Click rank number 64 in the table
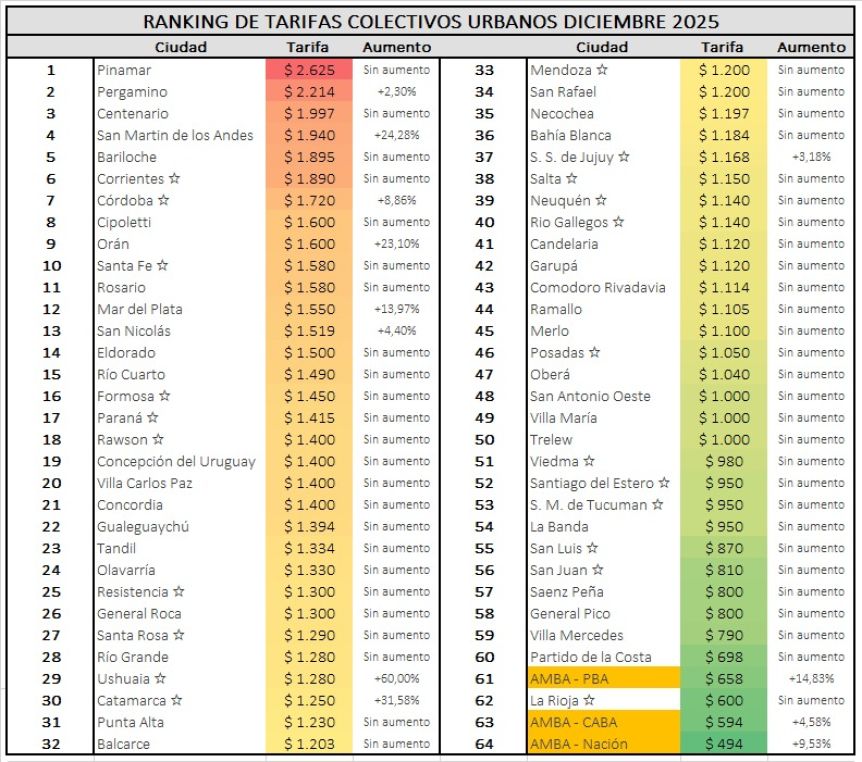Screen dimensions: 862x762 click(484, 744)
